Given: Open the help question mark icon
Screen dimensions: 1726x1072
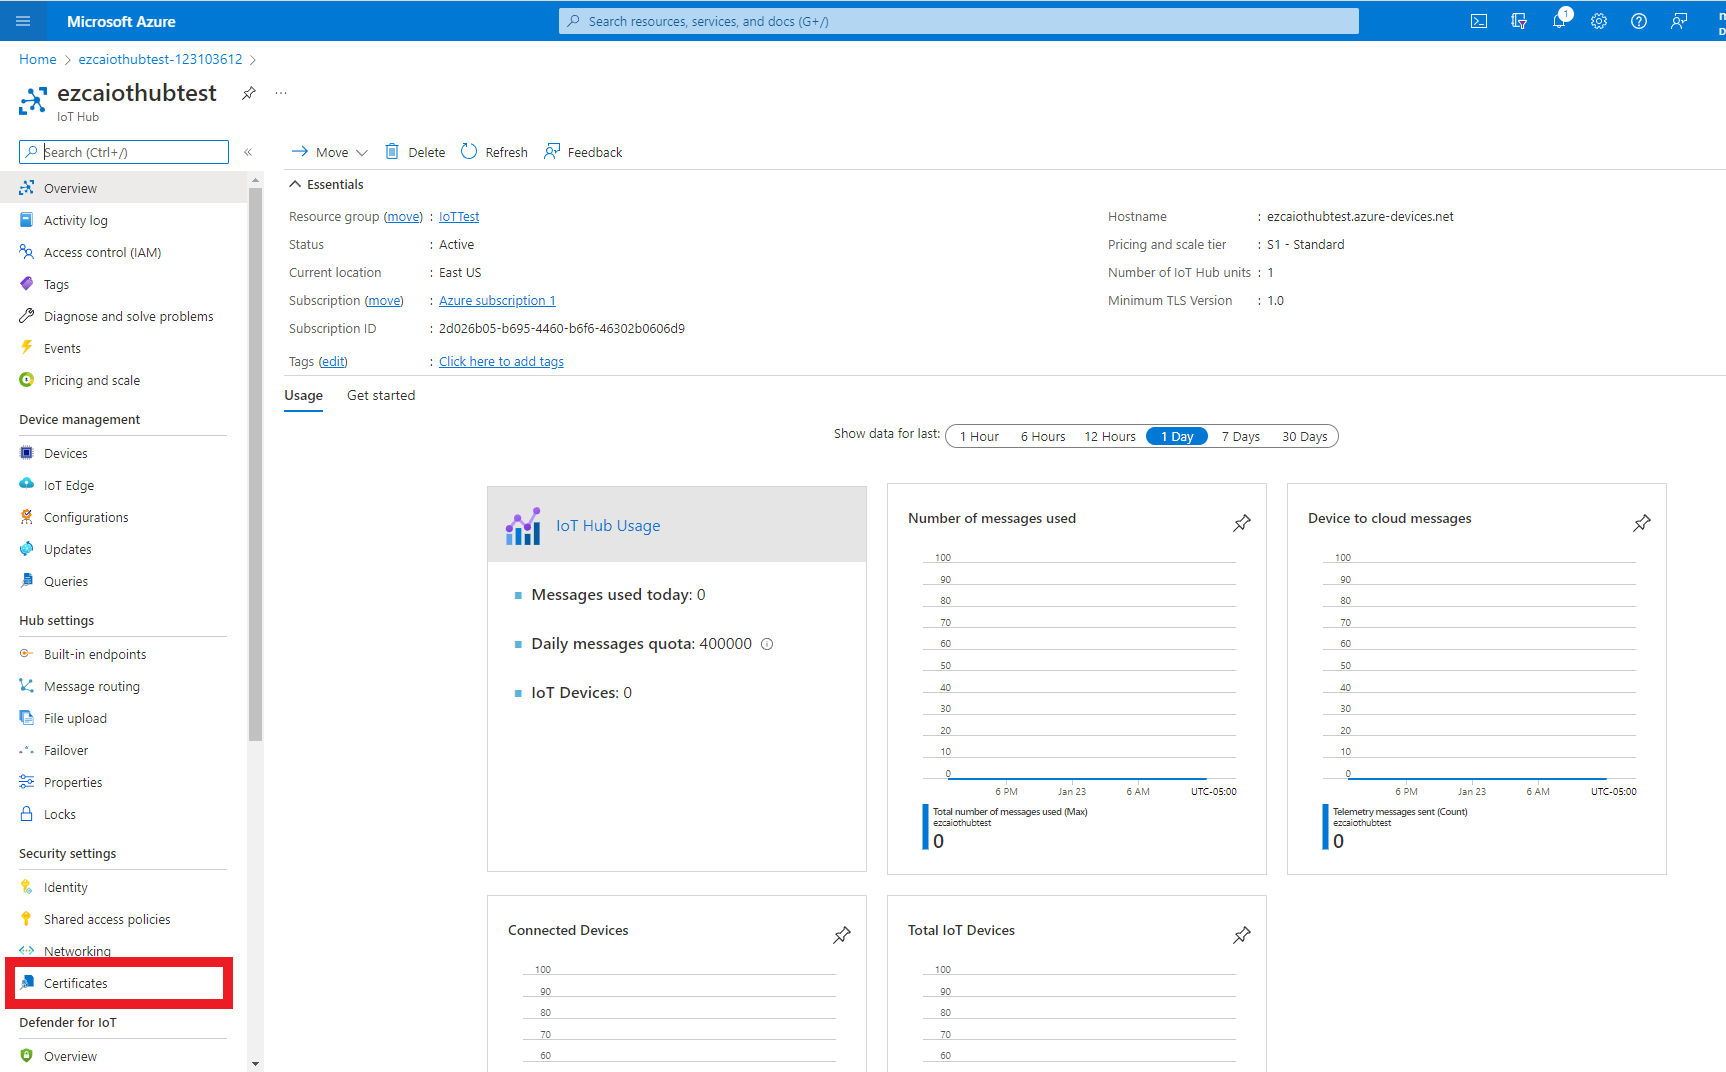Looking at the screenshot, I should point(1639,21).
